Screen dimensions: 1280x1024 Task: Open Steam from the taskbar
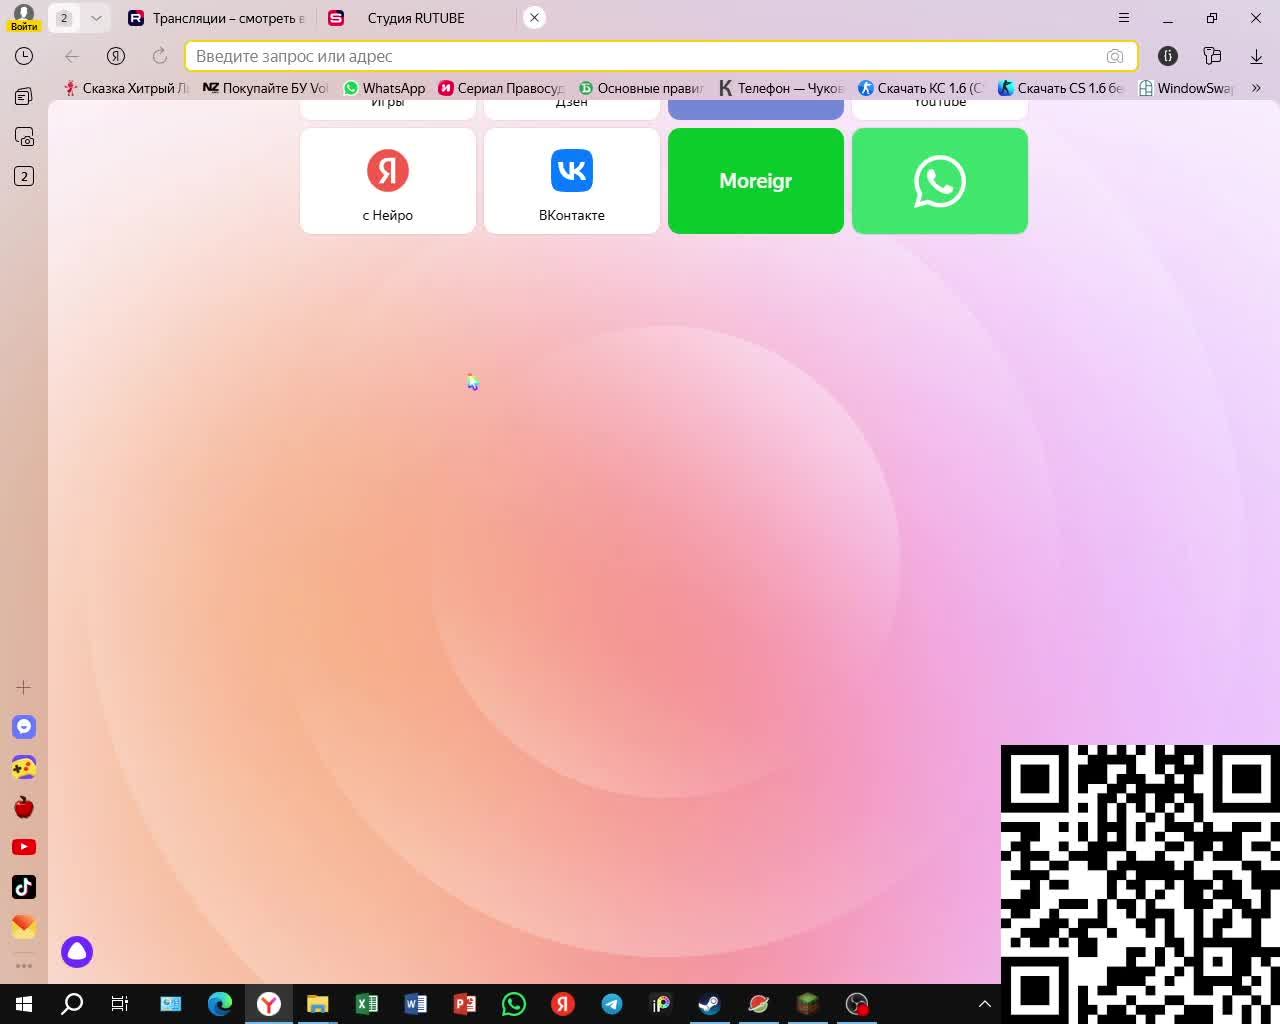point(710,1004)
